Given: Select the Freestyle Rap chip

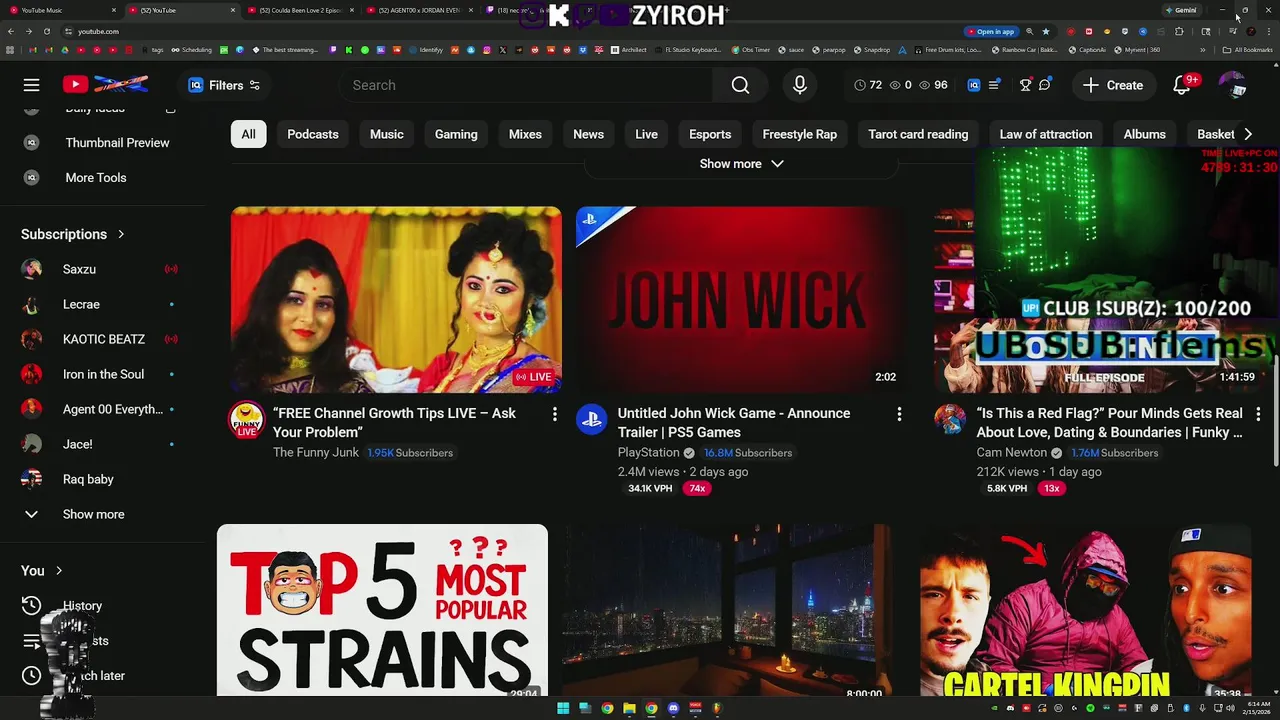Looking at the screenshot, I should 800,134.
